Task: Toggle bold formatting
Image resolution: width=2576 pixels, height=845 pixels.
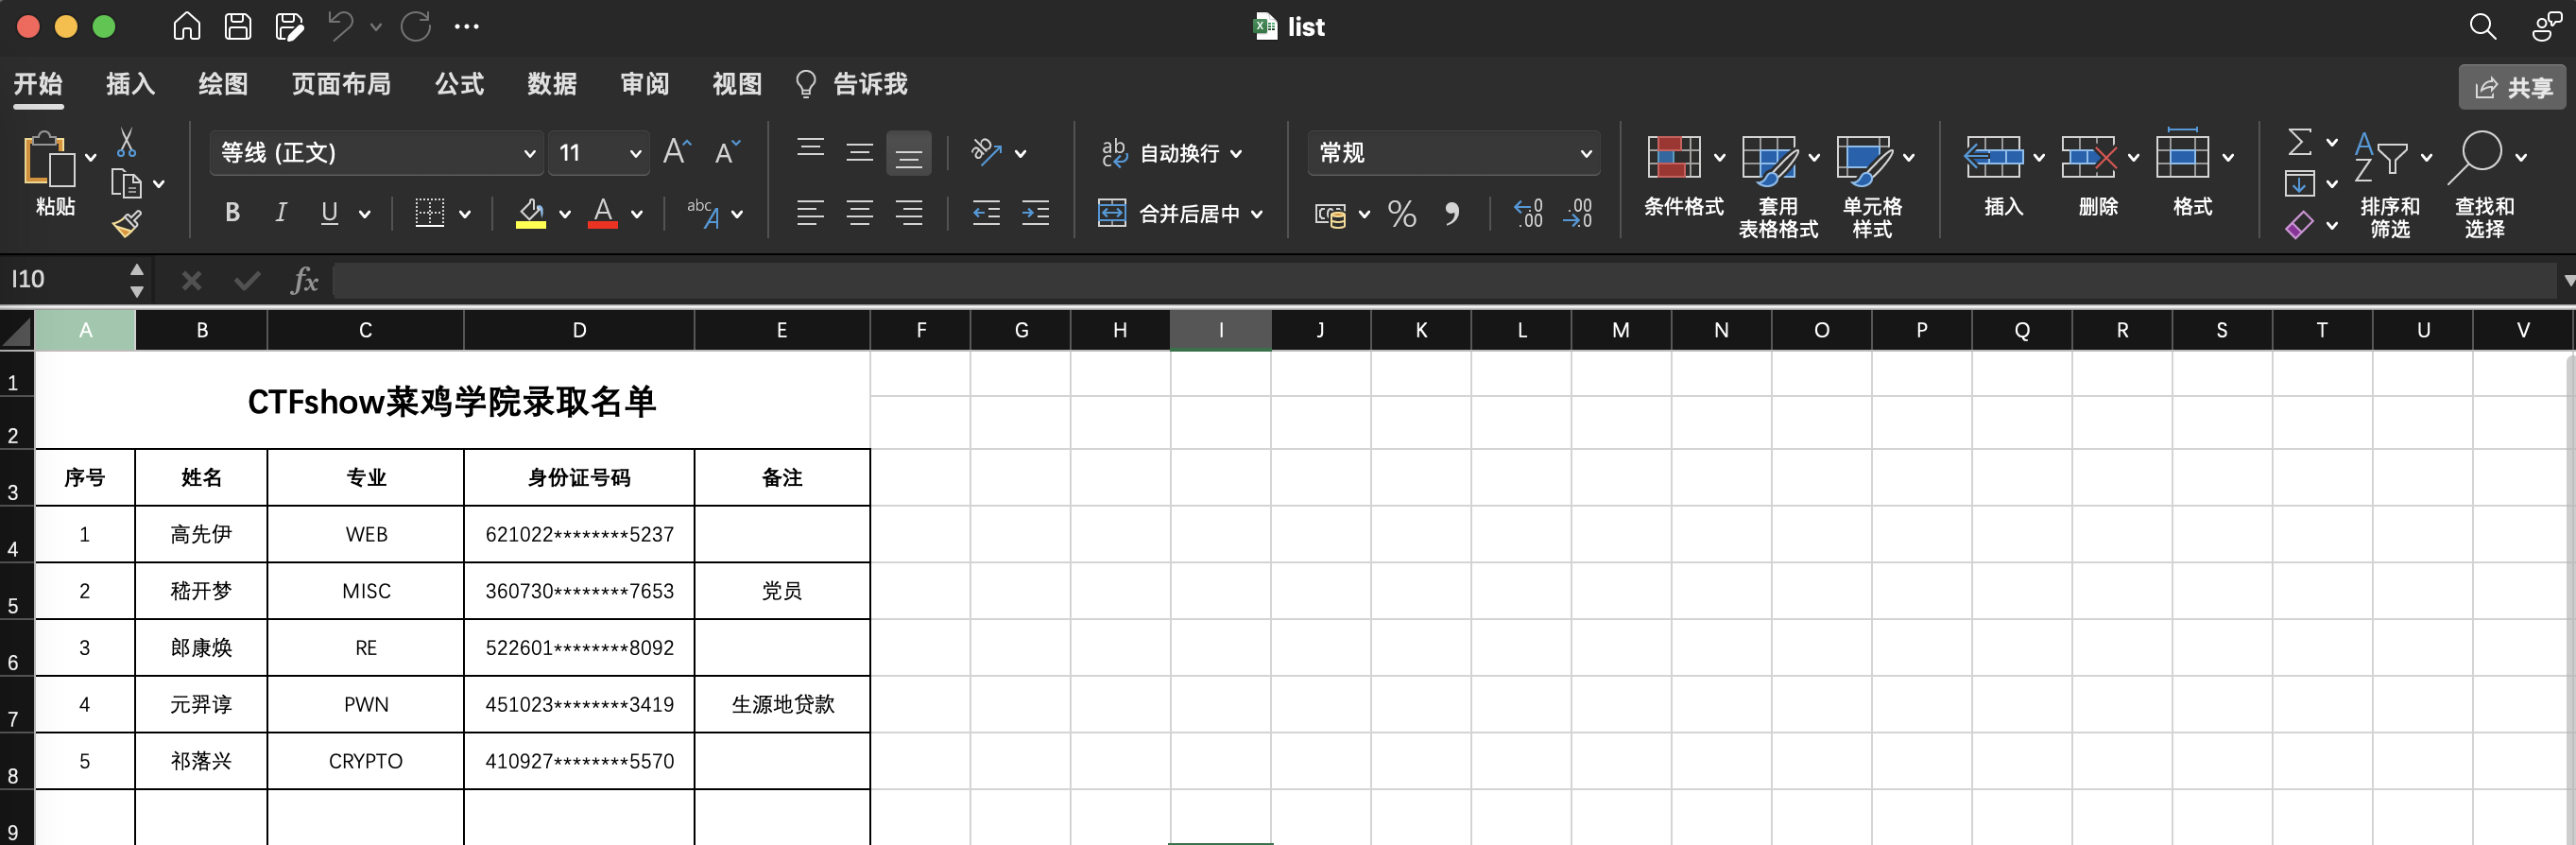Action: coord(232,212)
